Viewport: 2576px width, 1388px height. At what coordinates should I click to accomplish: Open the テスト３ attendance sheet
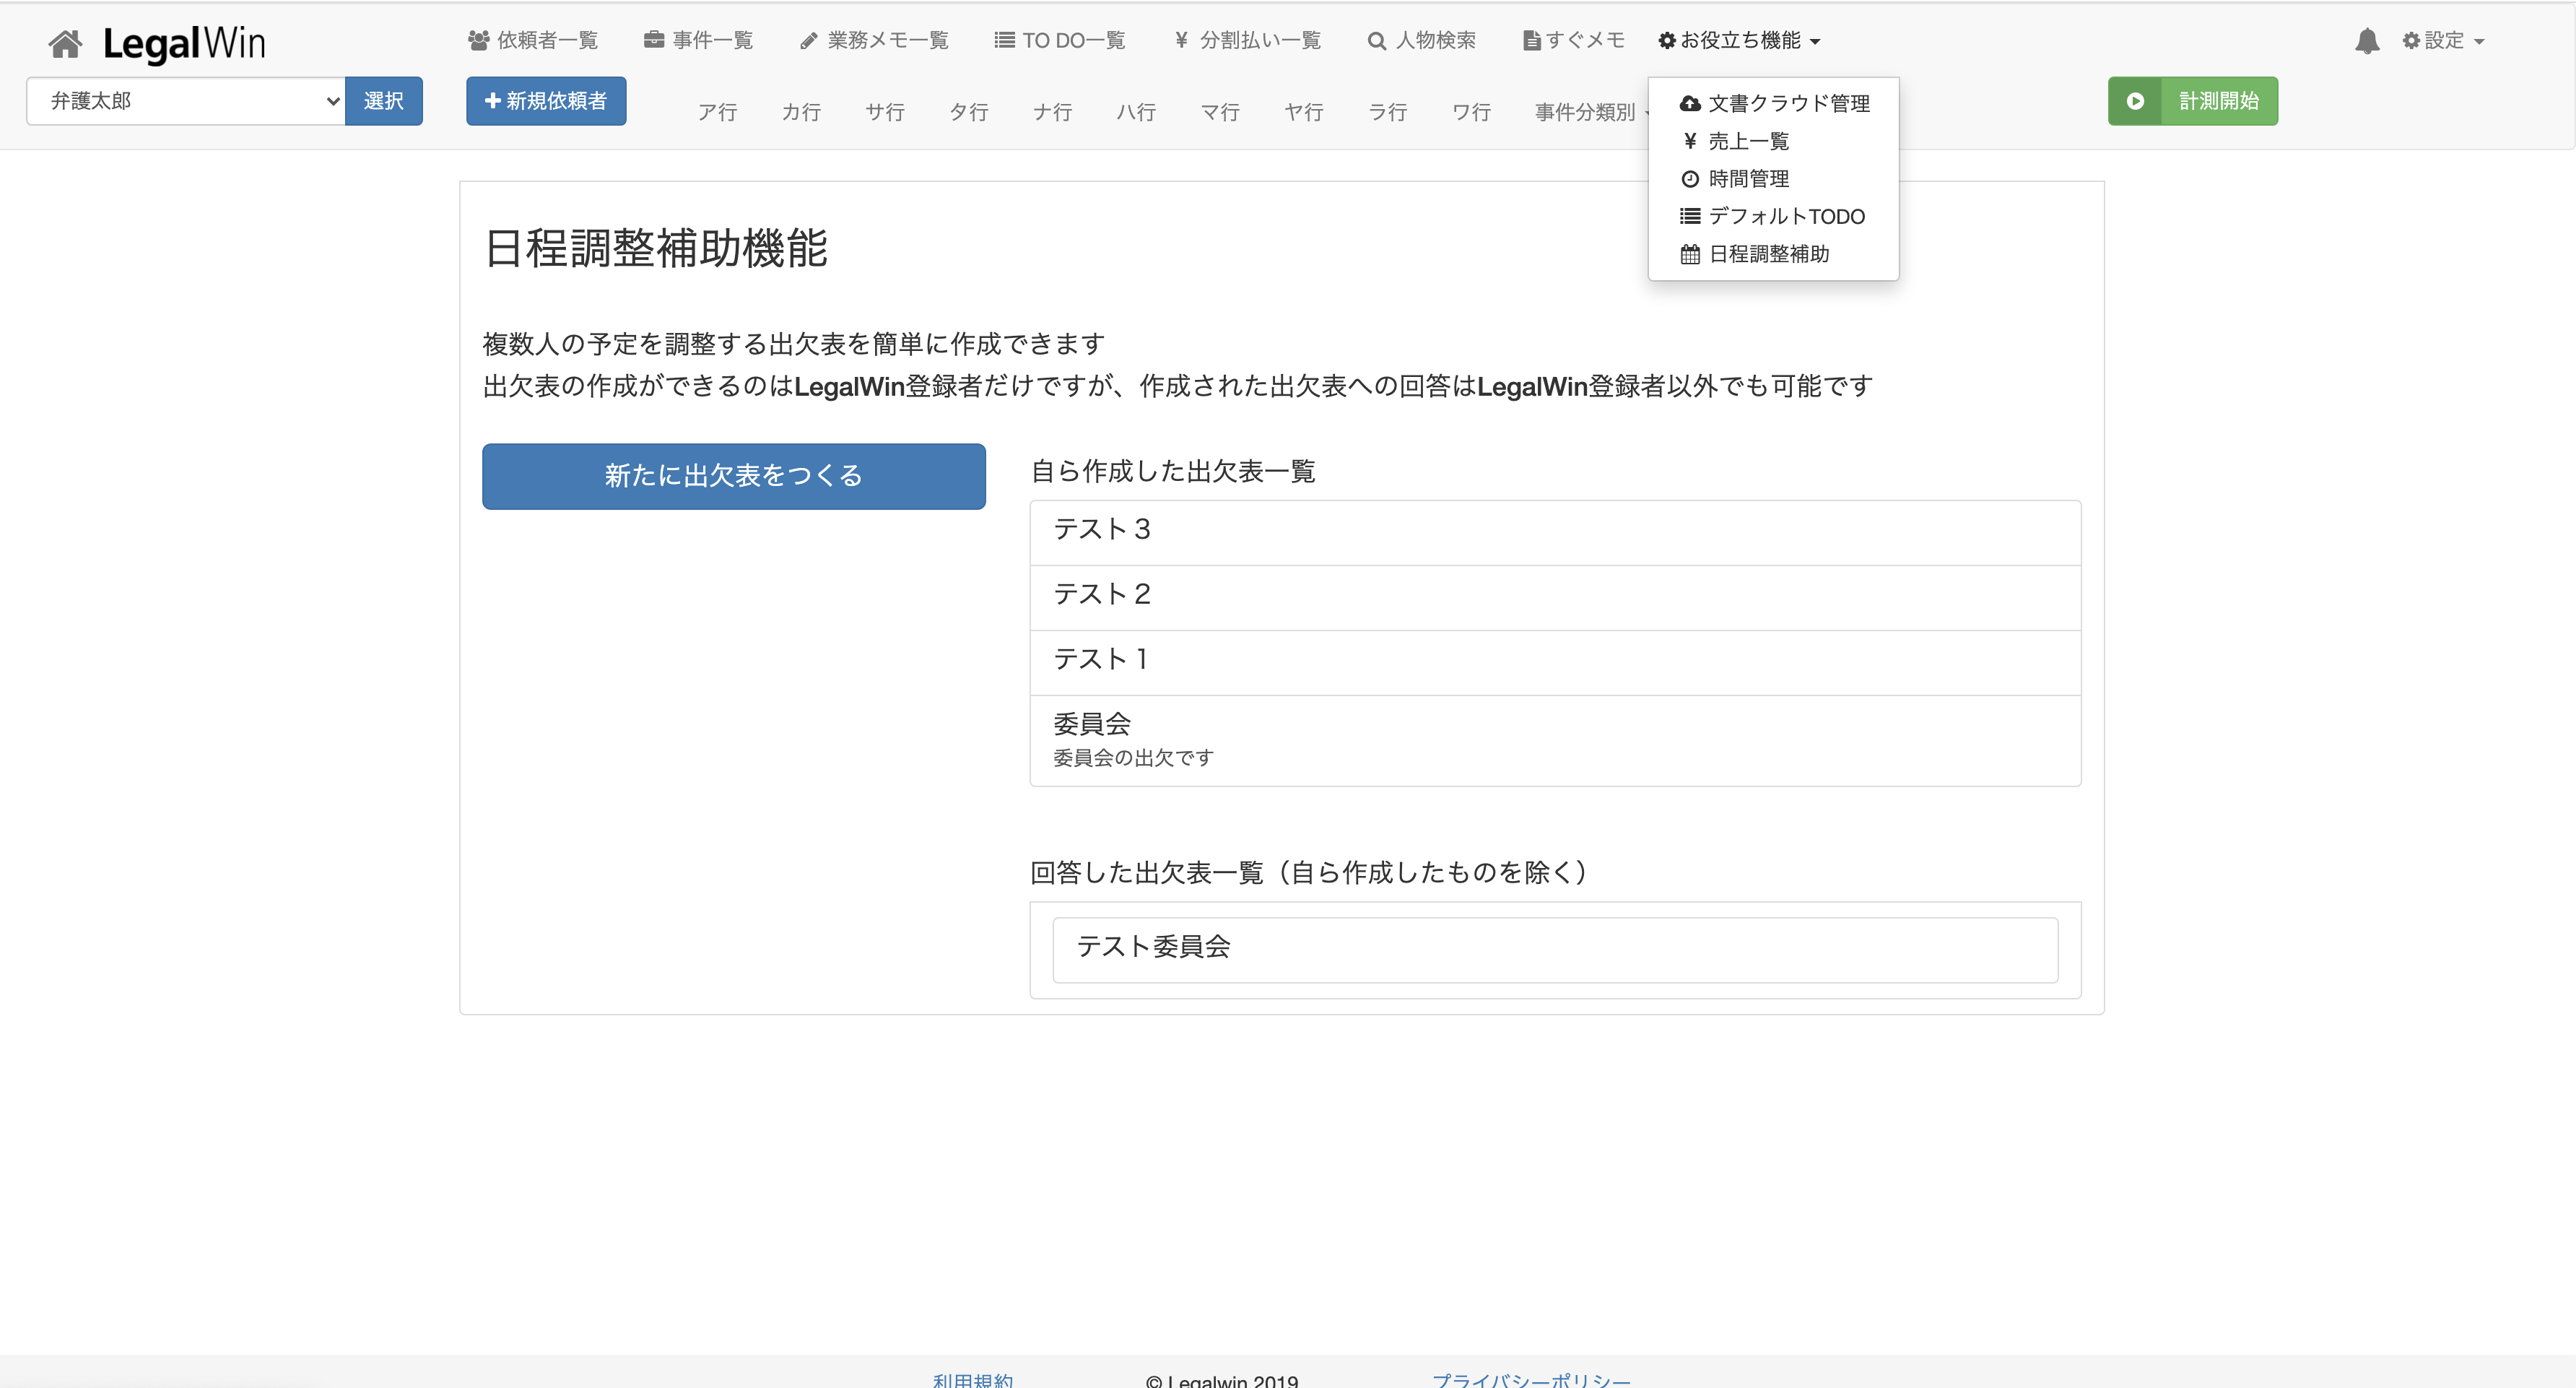point(1554,531)
